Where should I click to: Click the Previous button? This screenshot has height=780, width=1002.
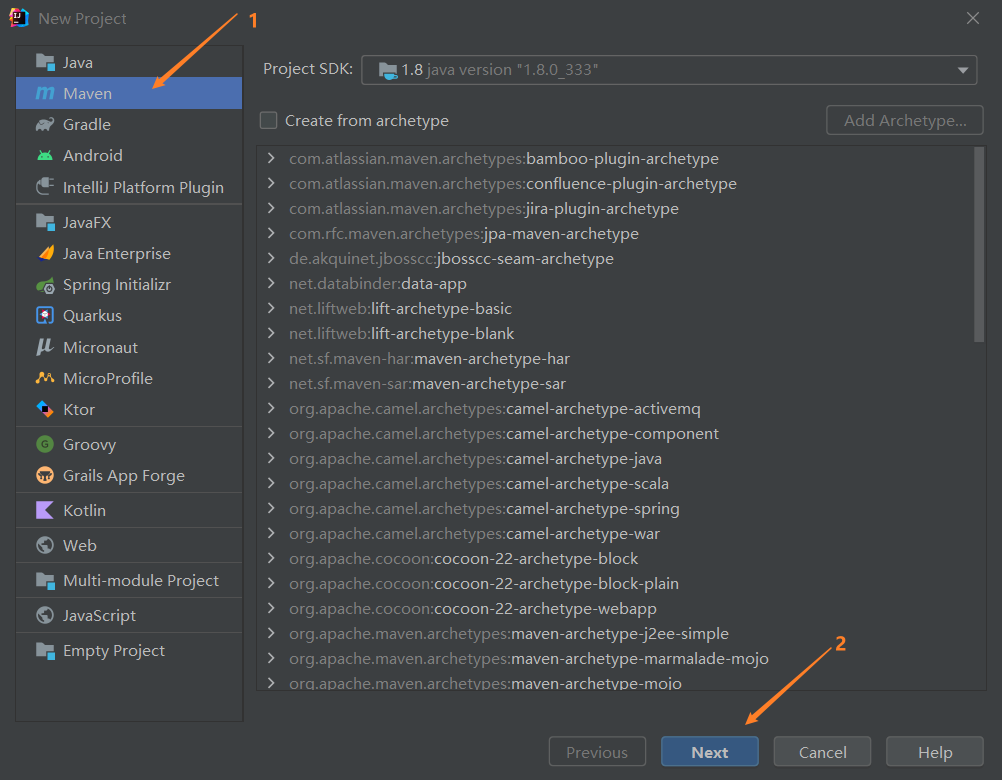597,752
